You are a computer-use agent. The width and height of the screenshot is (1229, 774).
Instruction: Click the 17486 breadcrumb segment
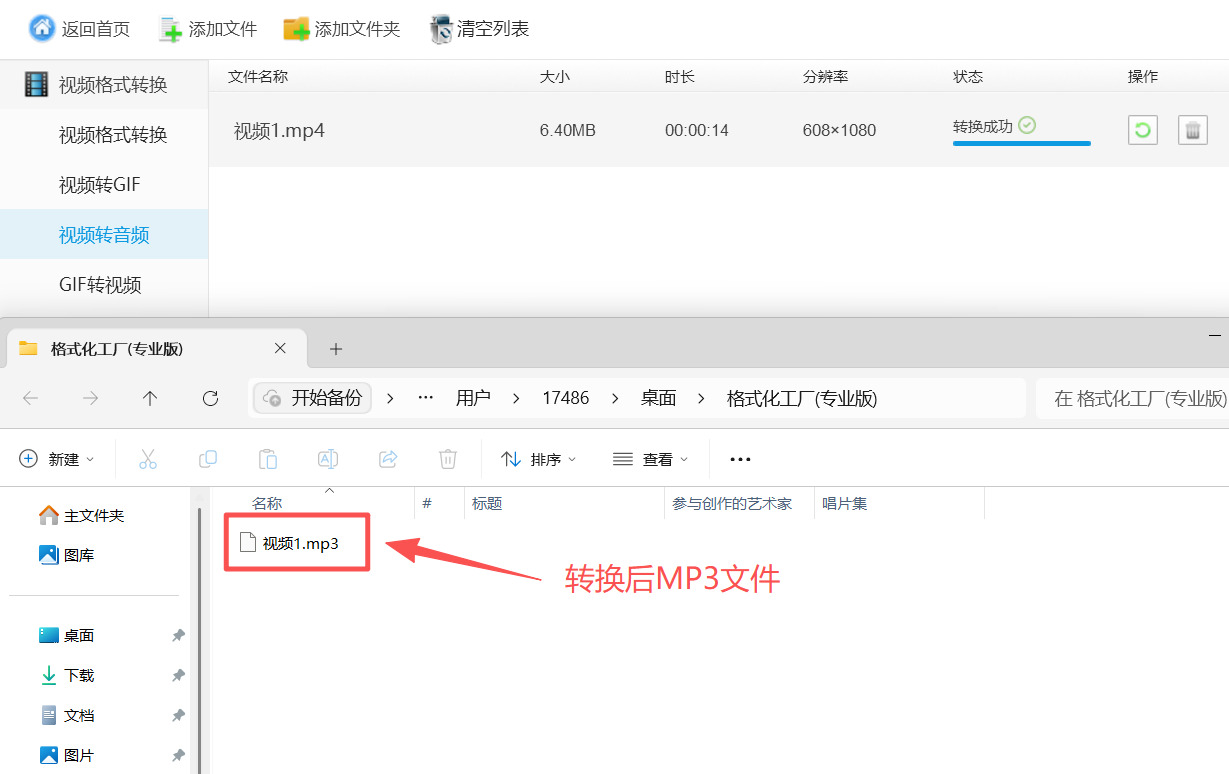(x=566, y=398)
